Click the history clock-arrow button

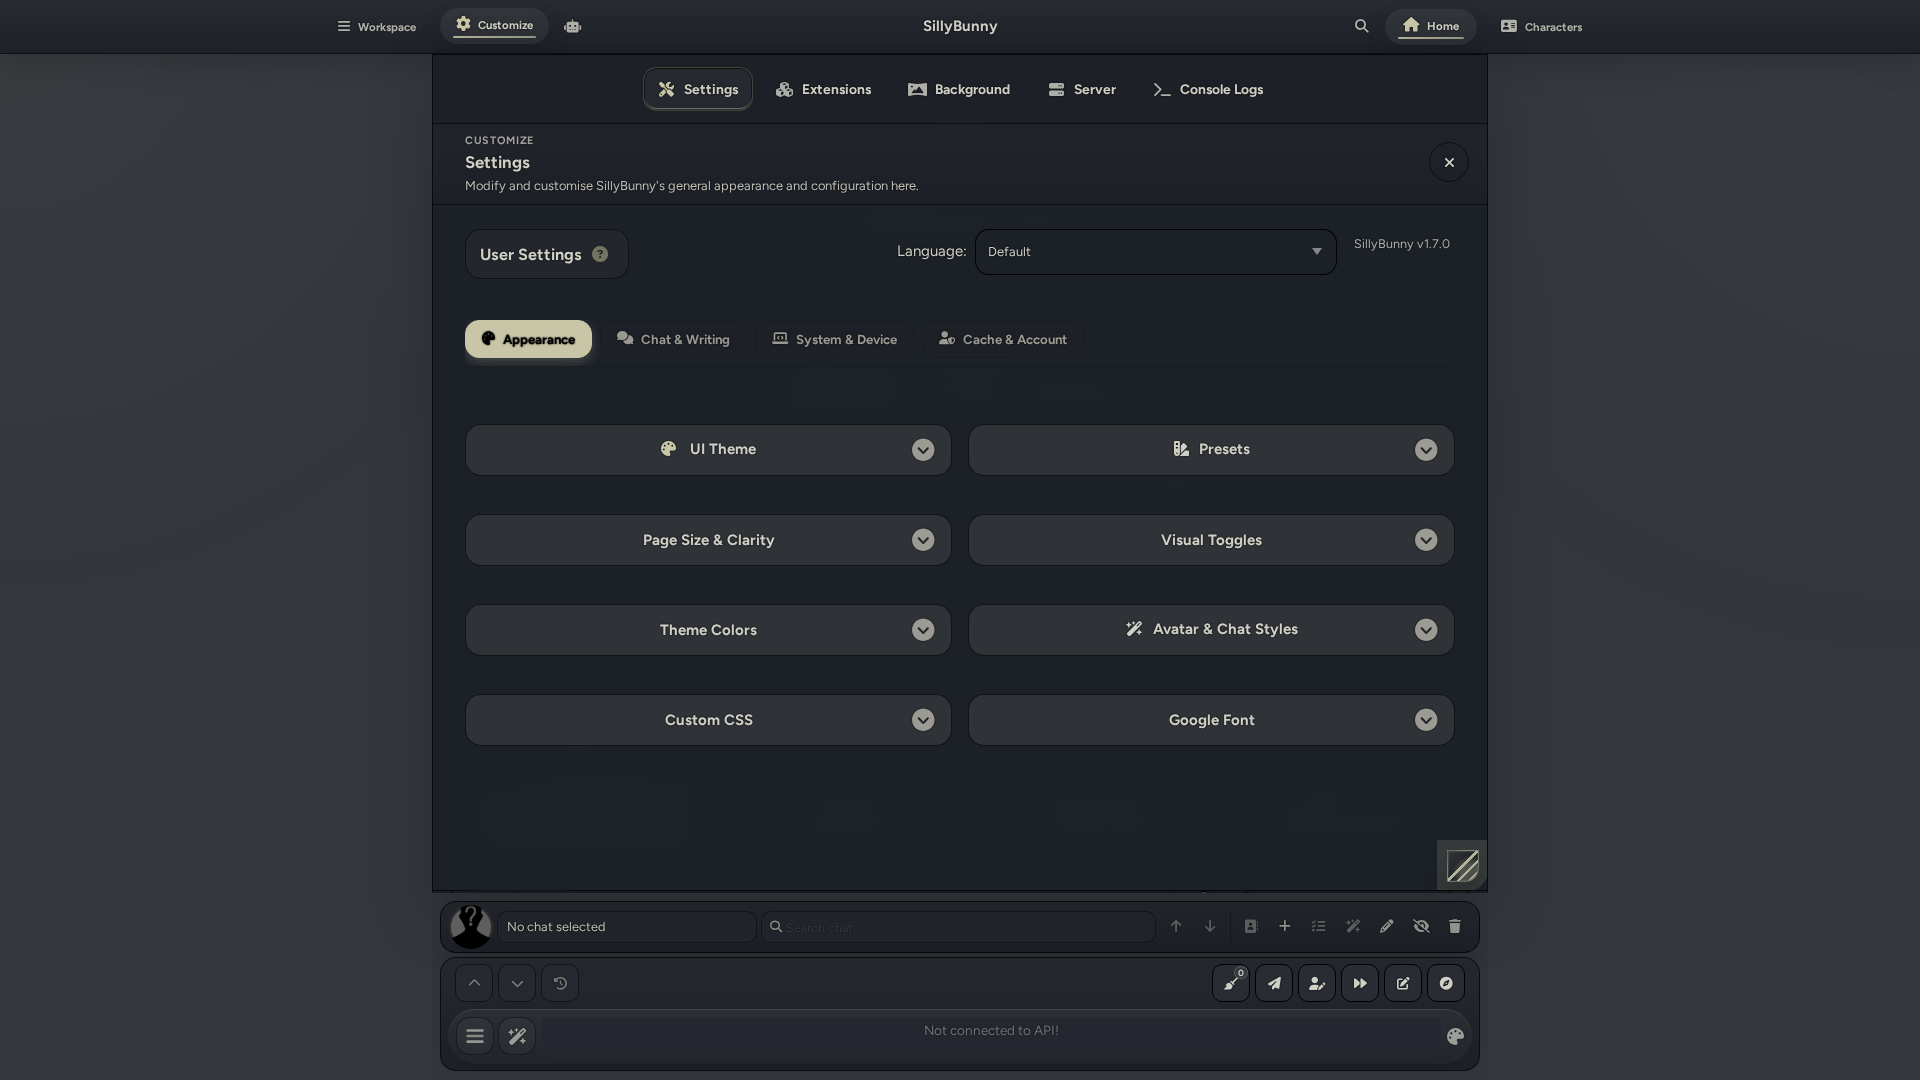pos(560,983)
